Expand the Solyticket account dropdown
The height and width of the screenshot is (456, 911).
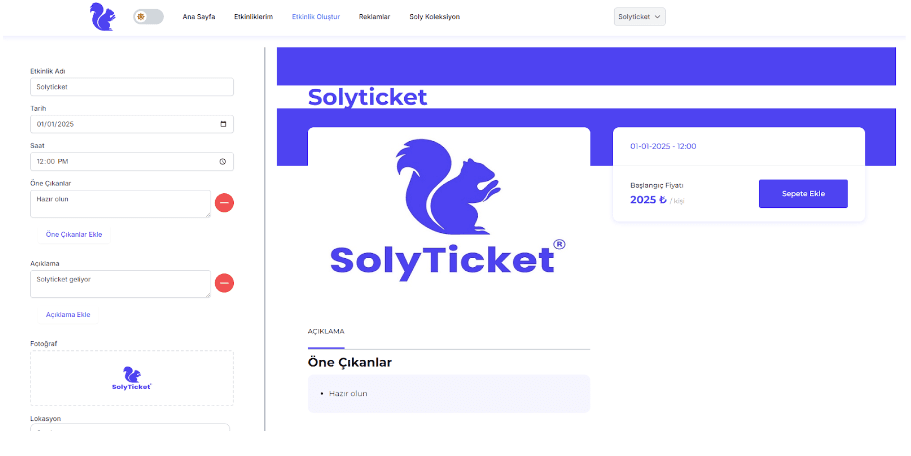pyautogui.click(x=640, y=17)
